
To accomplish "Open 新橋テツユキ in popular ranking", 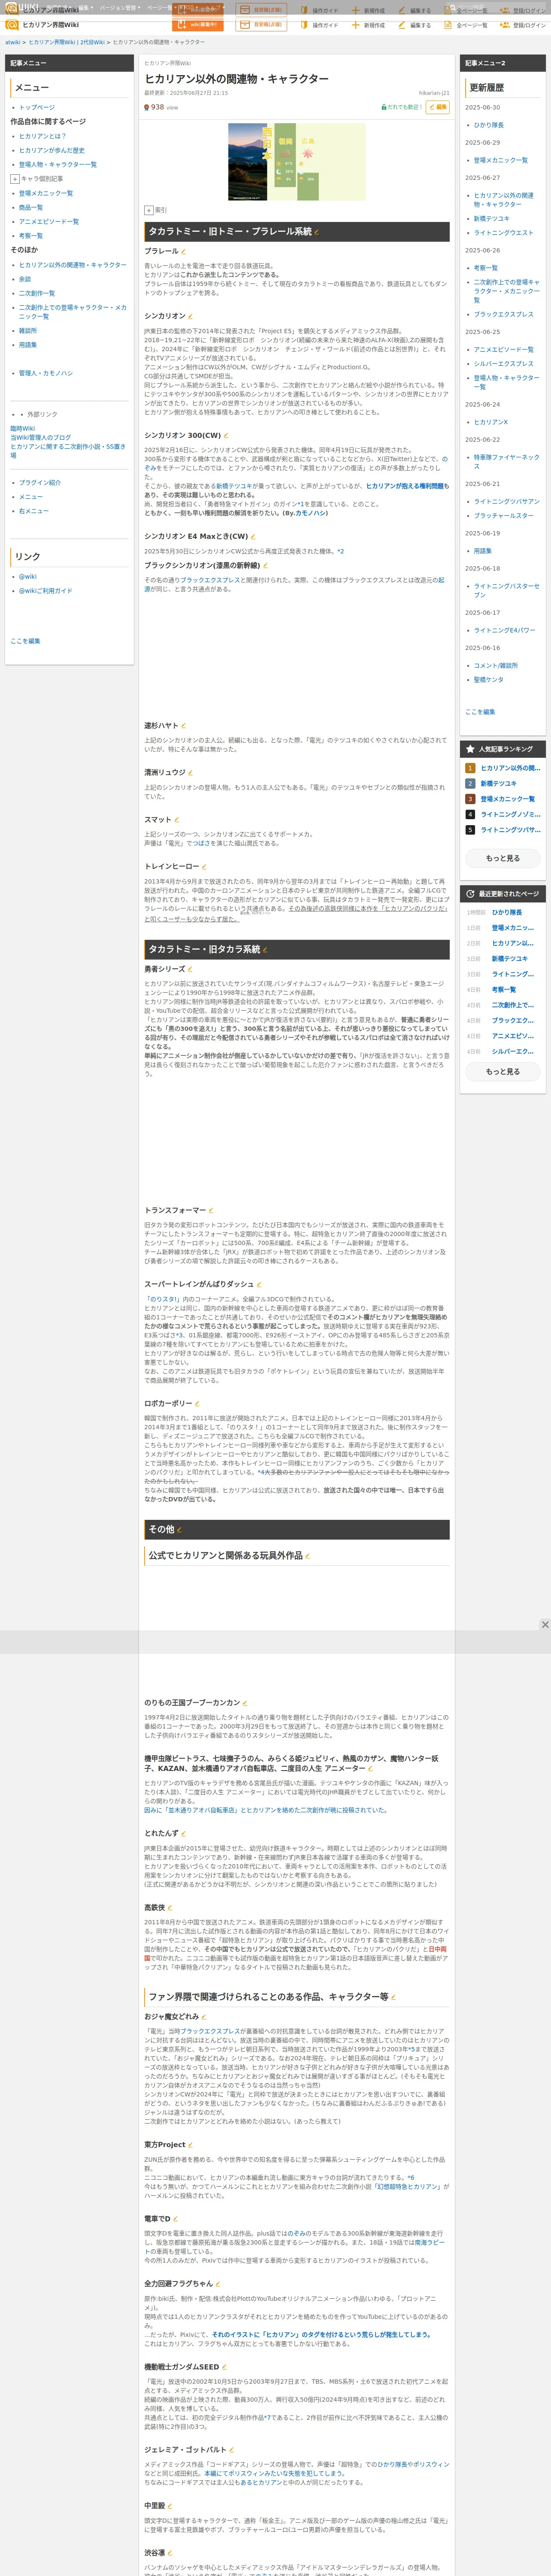I will click(499, 784).
